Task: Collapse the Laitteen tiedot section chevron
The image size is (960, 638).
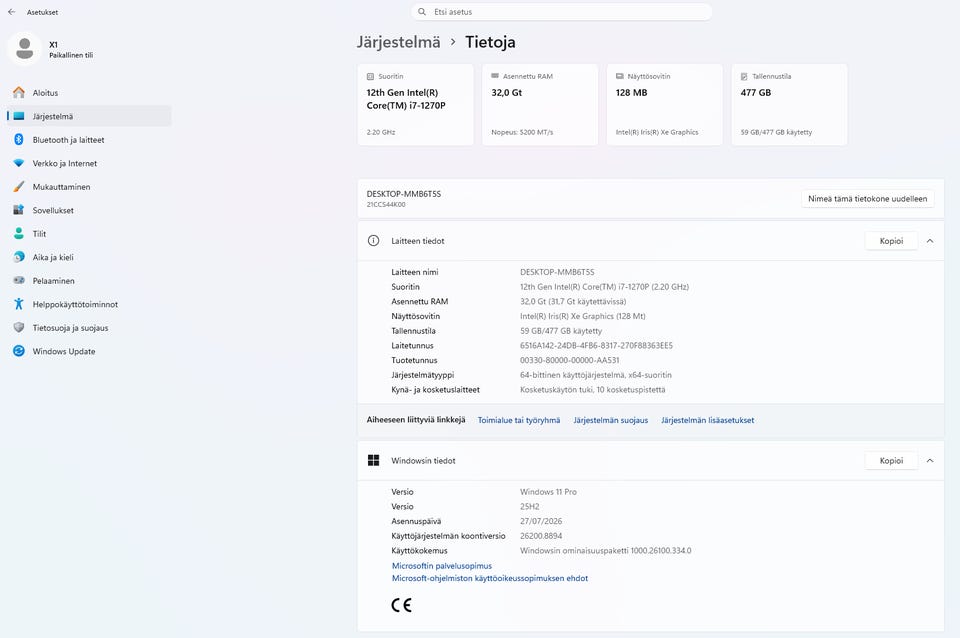Action: point(930,241)
